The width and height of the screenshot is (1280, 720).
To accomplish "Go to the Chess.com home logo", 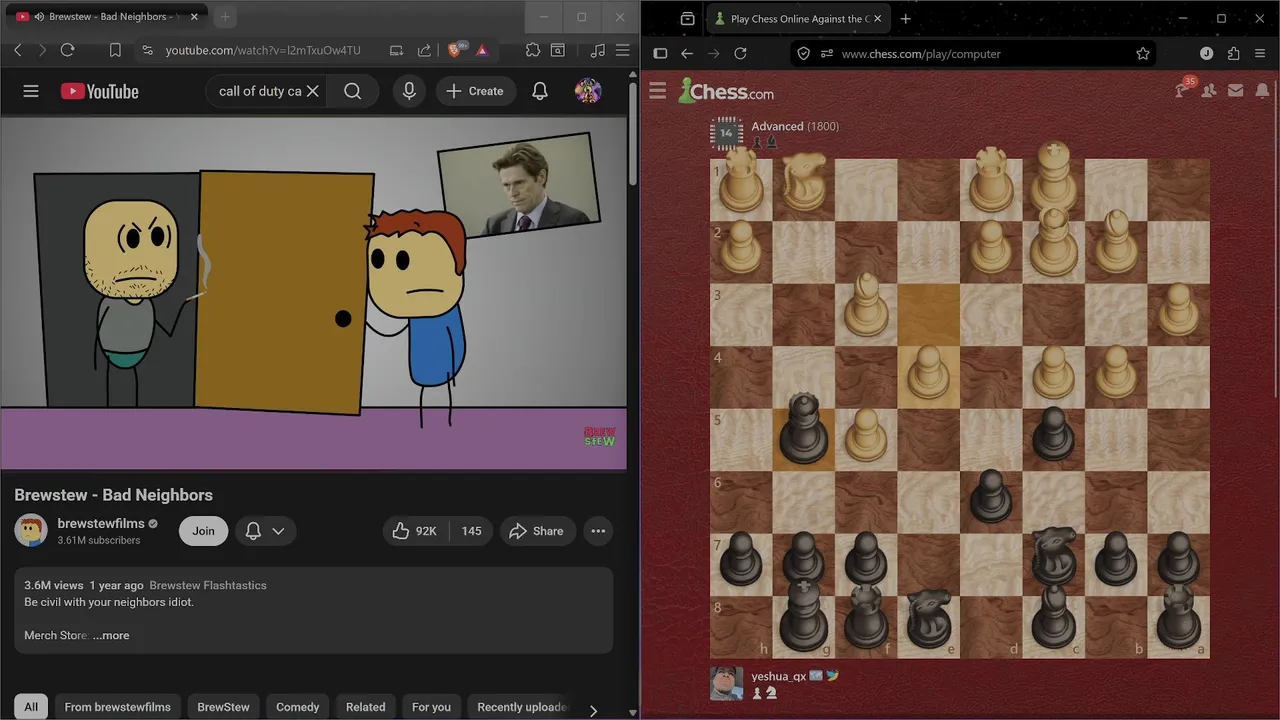I will point(726,92).
